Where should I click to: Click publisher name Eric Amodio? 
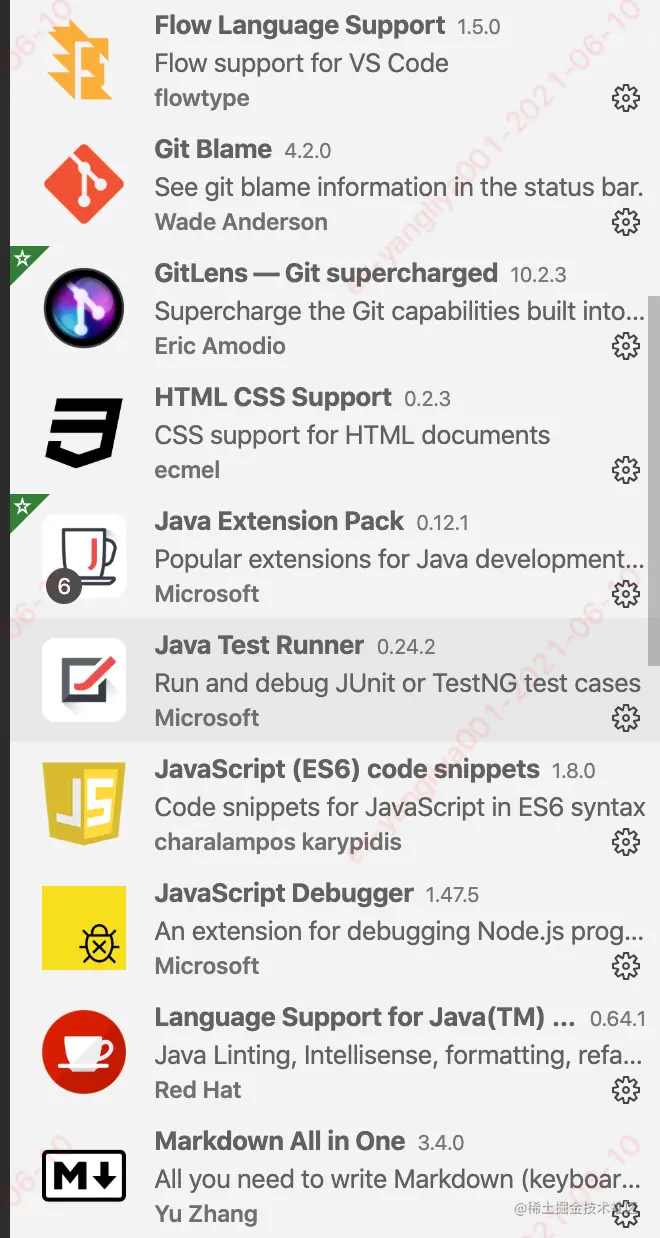click(x=220, y=346)
